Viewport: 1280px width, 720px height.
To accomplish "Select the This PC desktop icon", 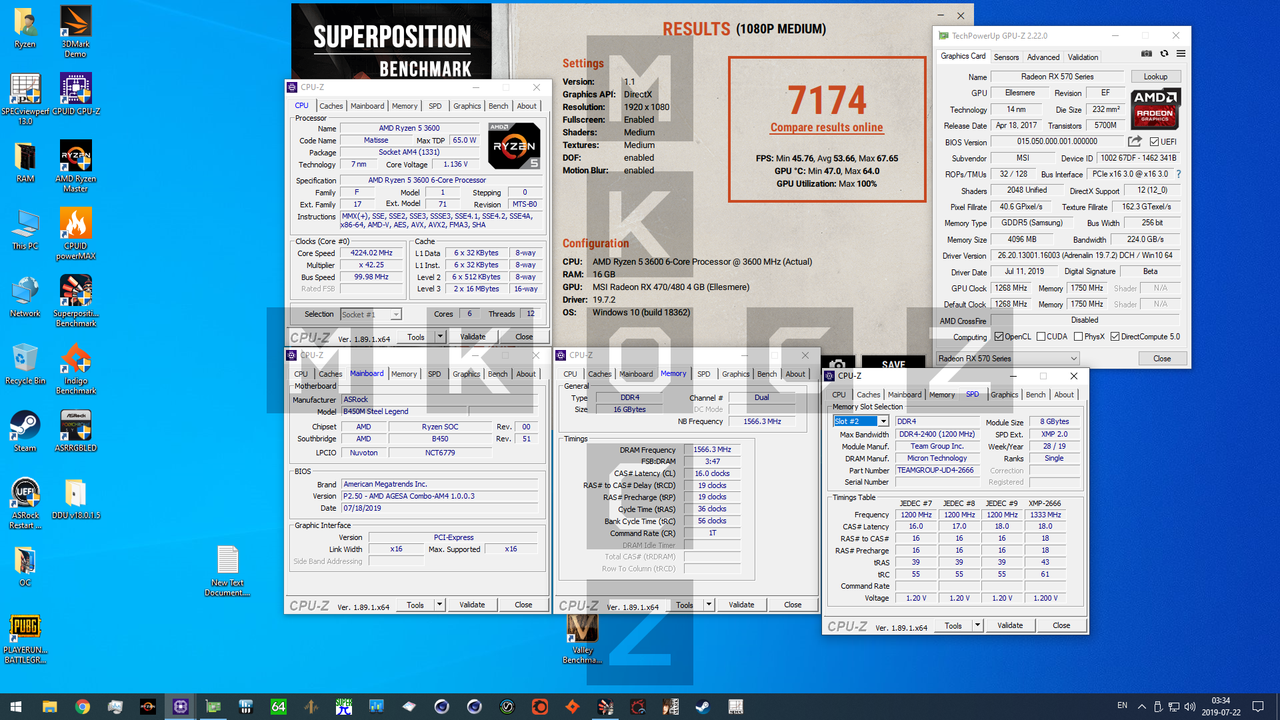I will pyautogui.click(x=25, y=230).
